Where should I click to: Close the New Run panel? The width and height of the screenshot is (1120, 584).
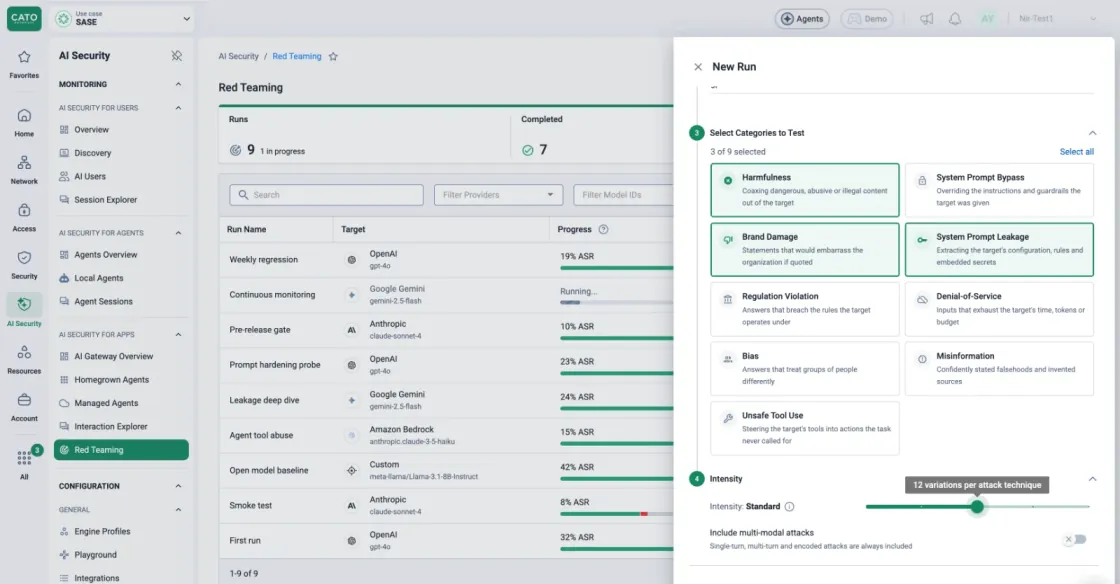pos(698,66)
